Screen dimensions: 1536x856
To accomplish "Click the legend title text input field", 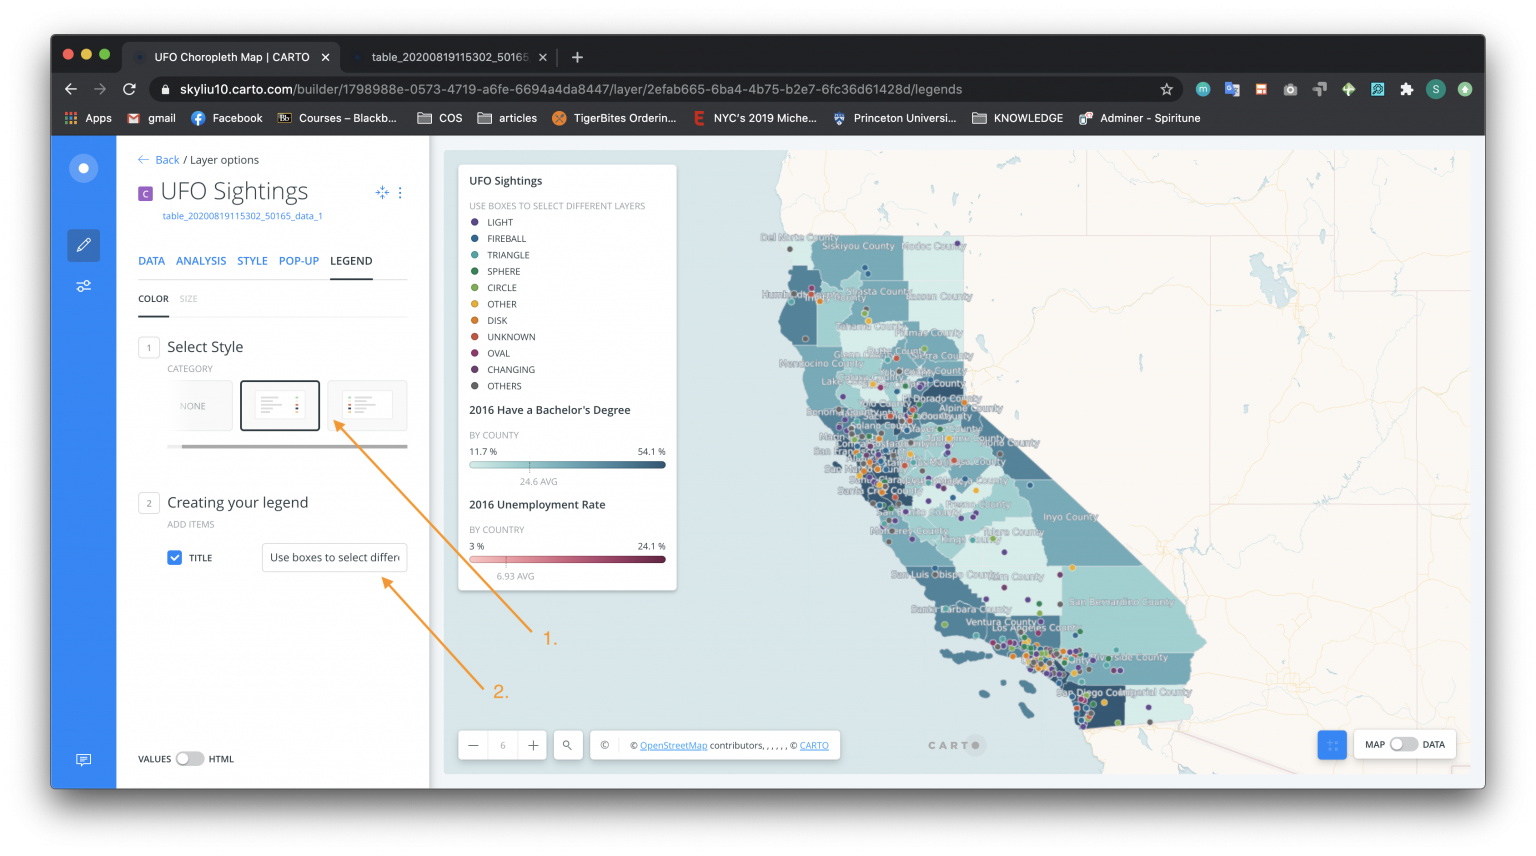I will 334,557.
